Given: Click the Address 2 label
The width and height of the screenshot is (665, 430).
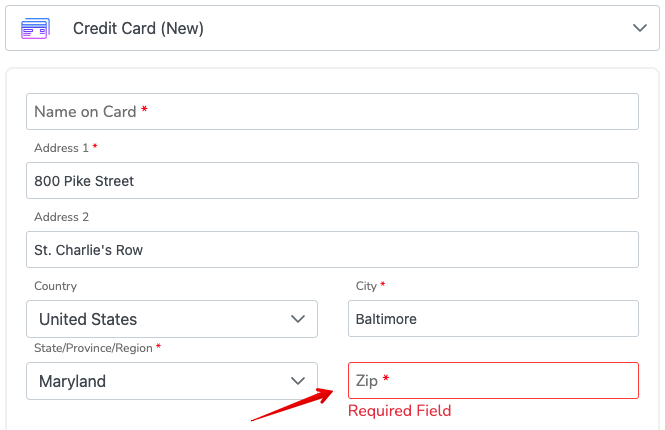Looking at the screenshot, I should click(61, 217).
